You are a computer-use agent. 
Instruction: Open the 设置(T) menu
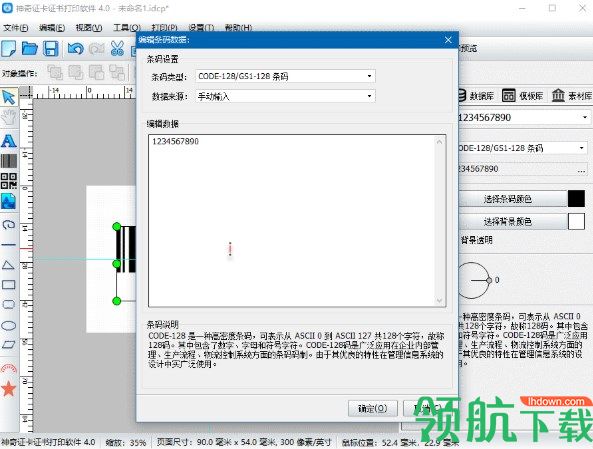tap(201, 28)
